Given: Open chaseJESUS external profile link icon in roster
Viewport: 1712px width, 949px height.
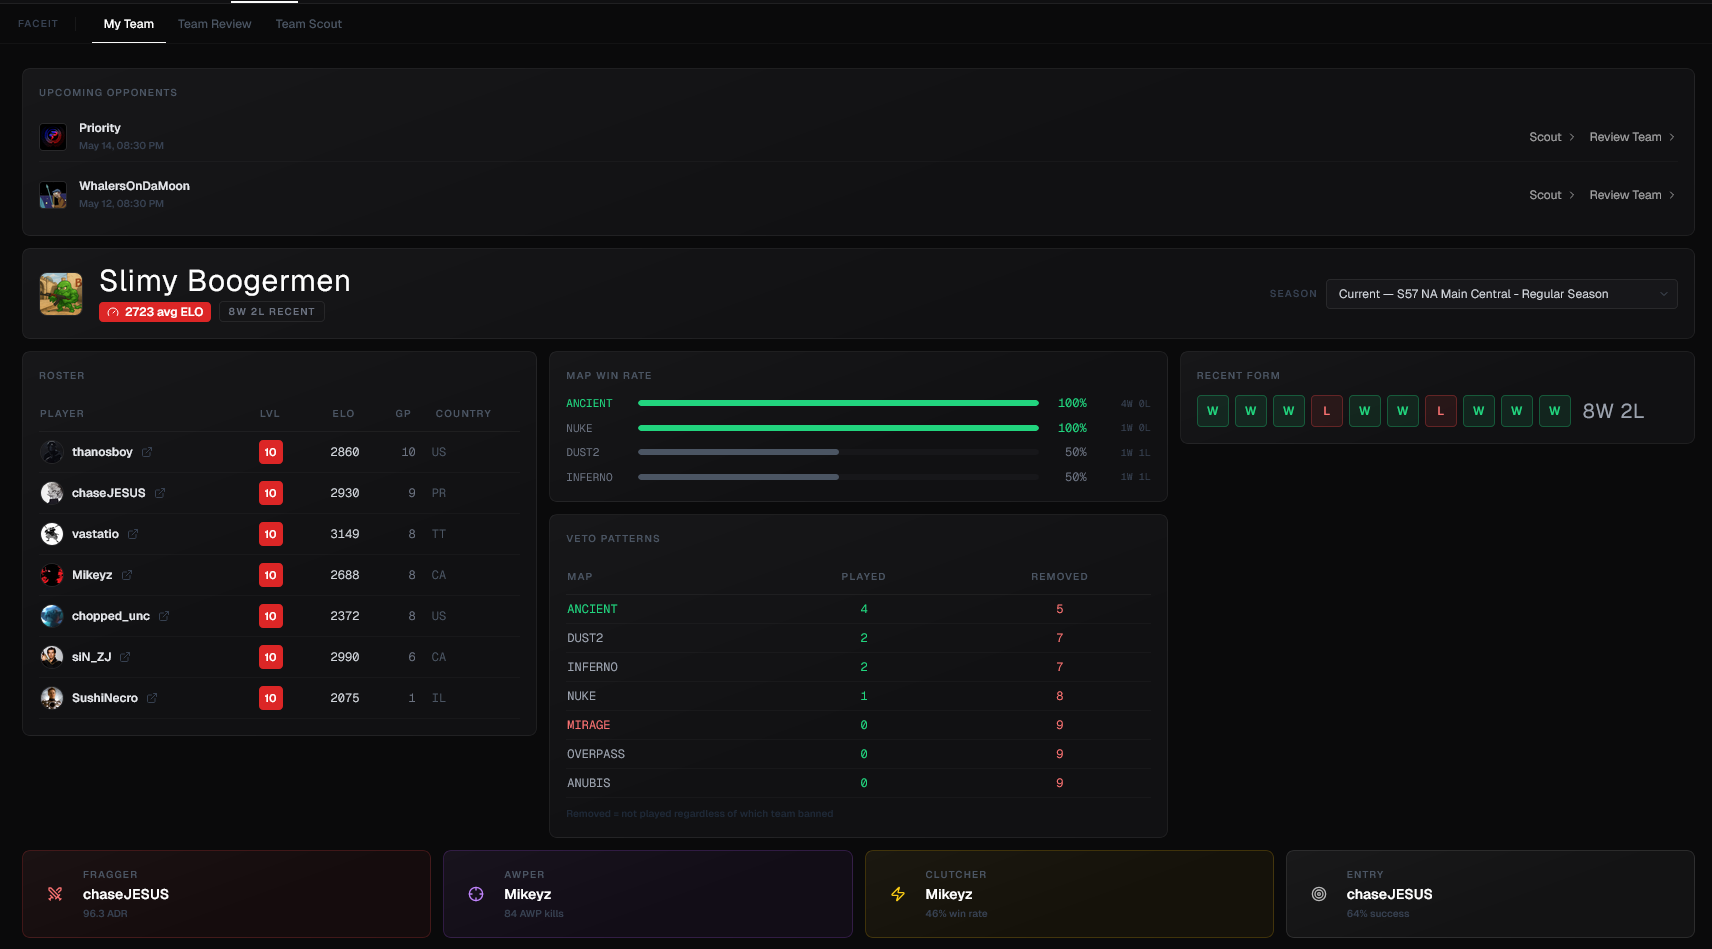Looking at the screenshot, I should coord(160,493).
